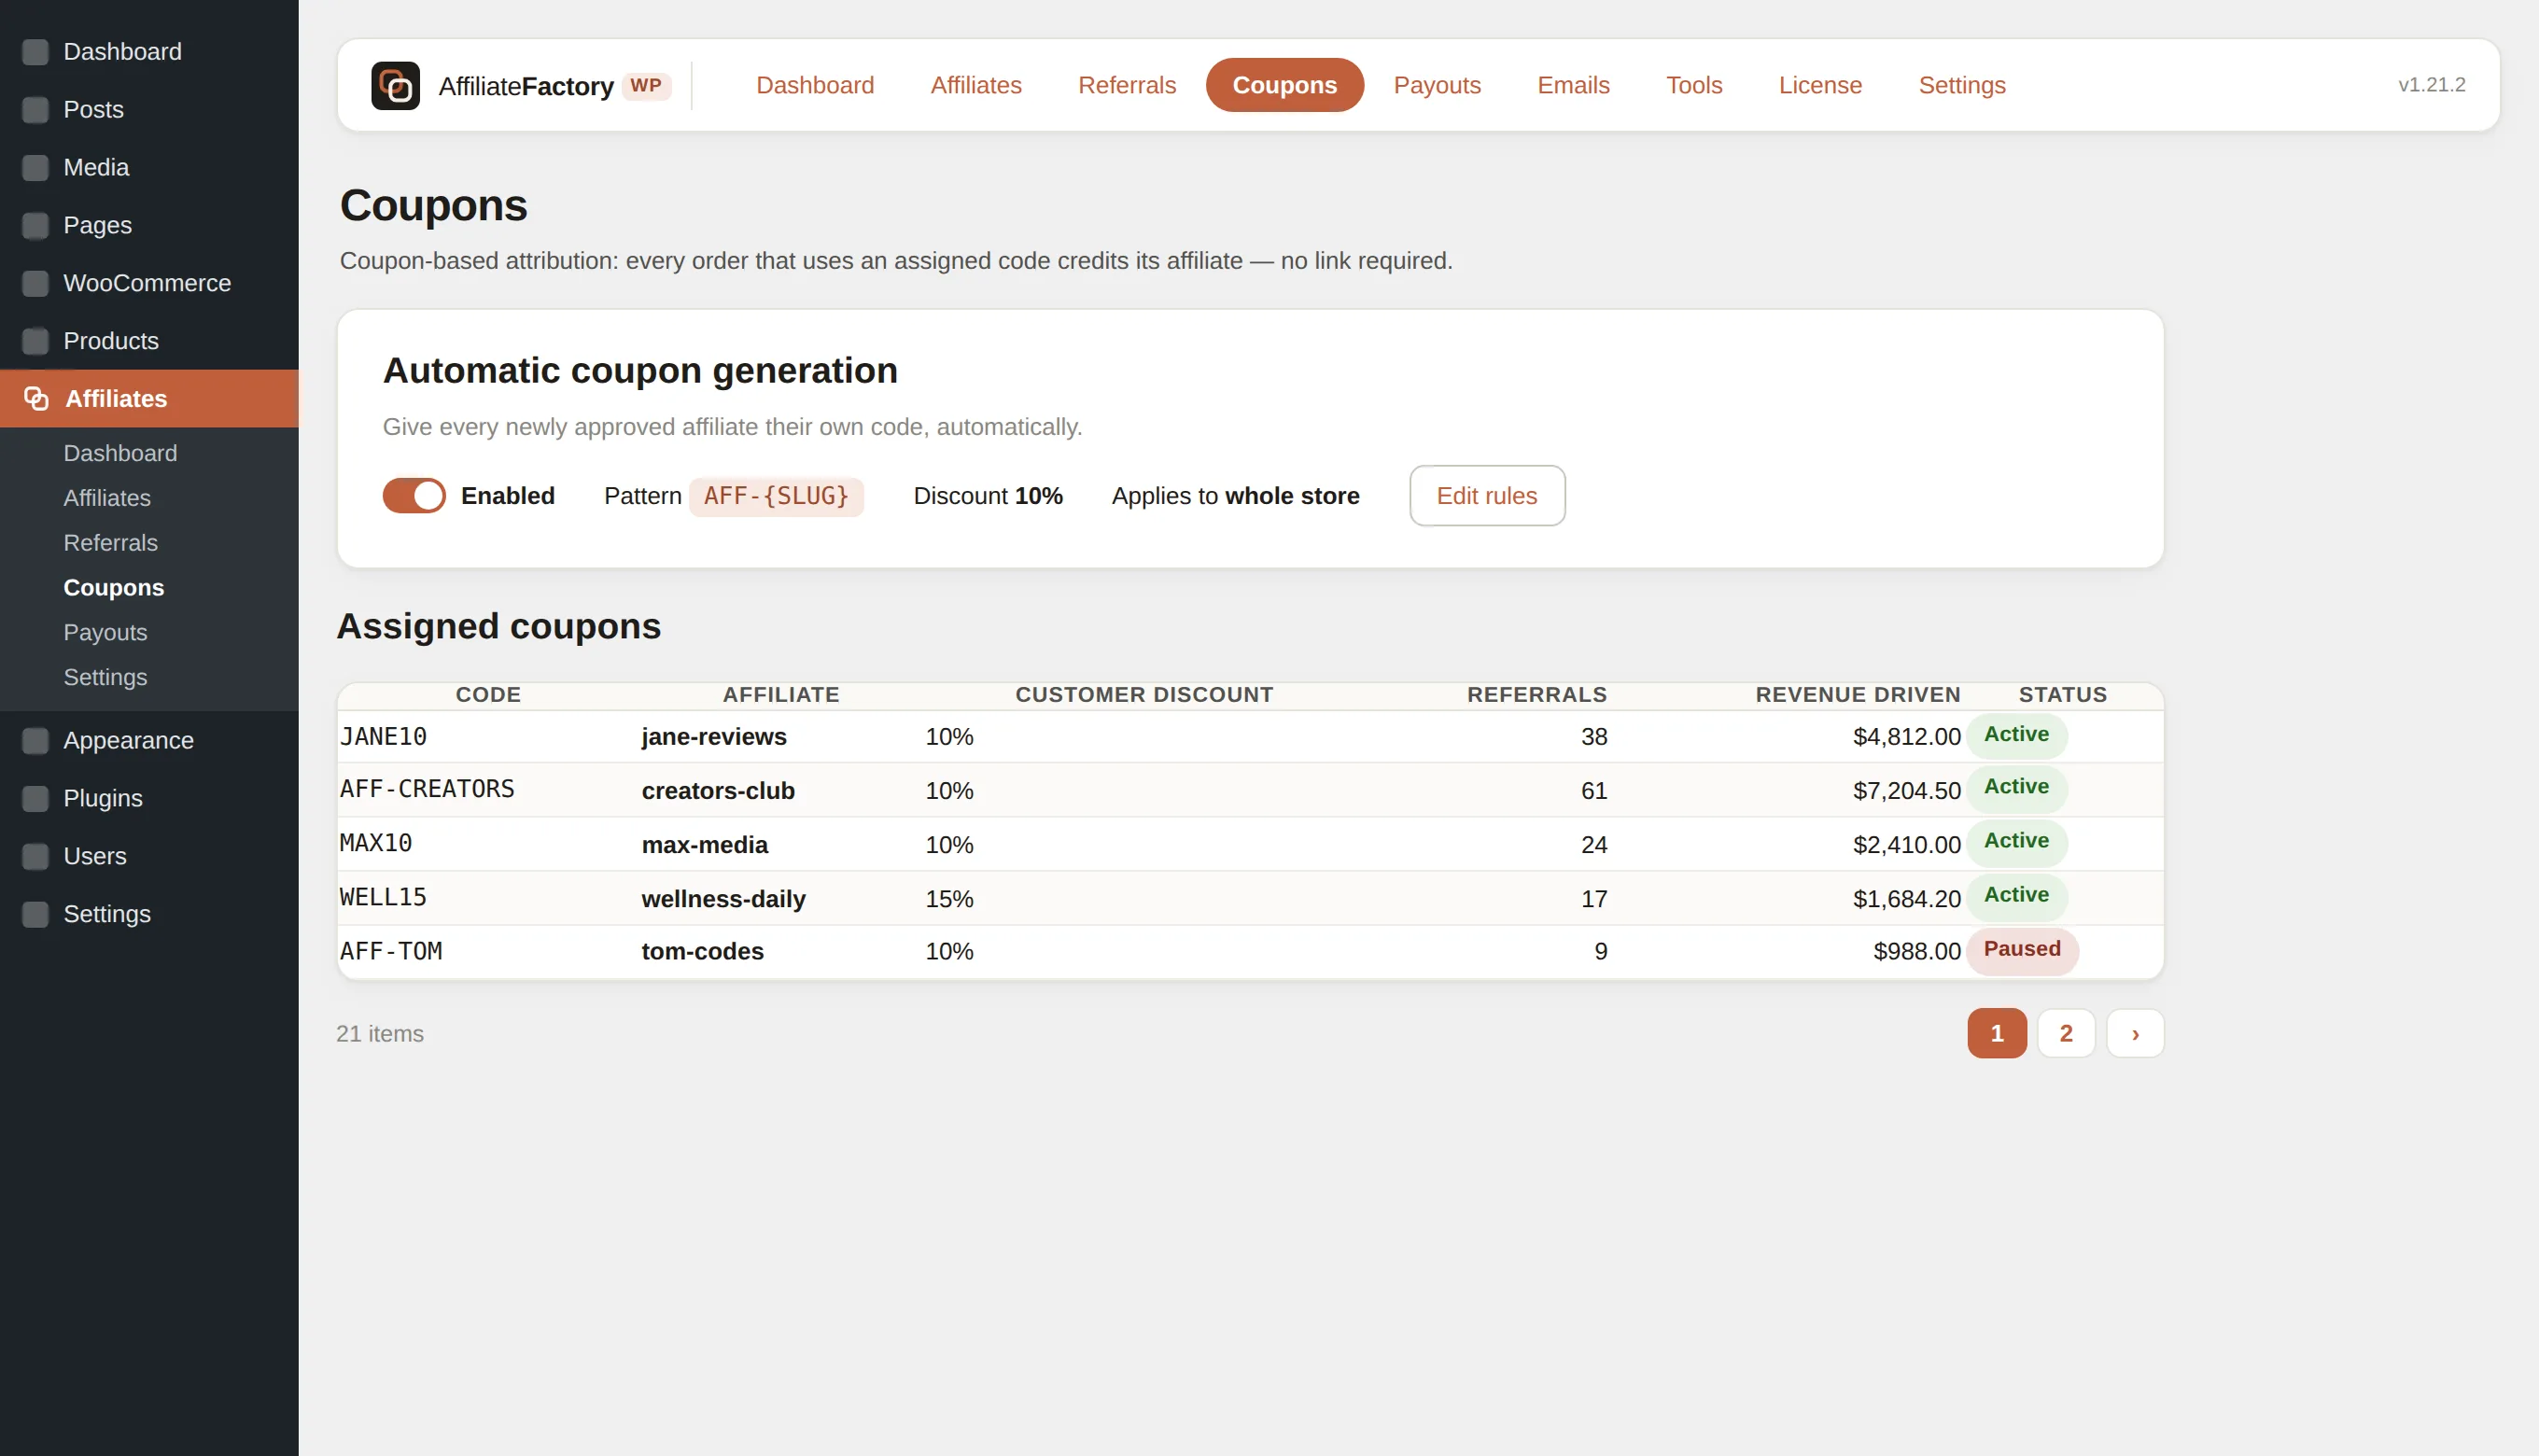Open the Tools tab
The image size is (2539, 1456).
[x=1694, y=85]
